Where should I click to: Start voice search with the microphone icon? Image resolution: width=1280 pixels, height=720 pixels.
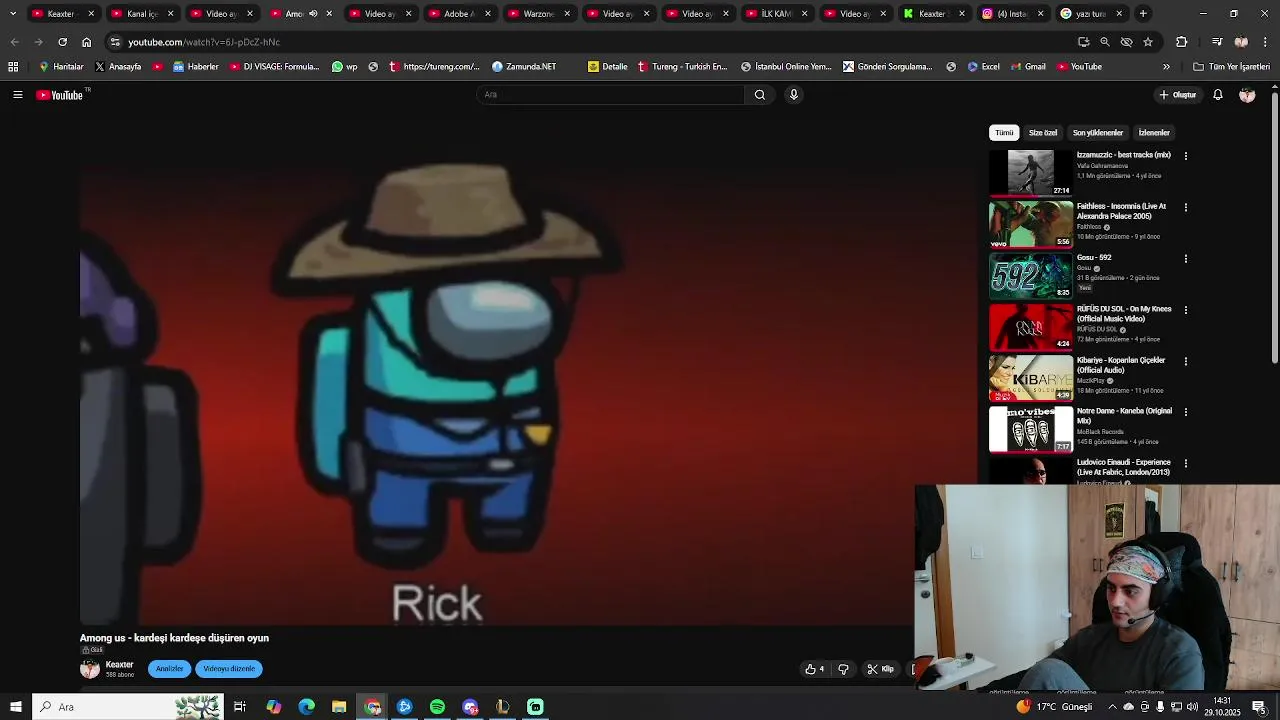pyautogui.click(x=794, y=95)
